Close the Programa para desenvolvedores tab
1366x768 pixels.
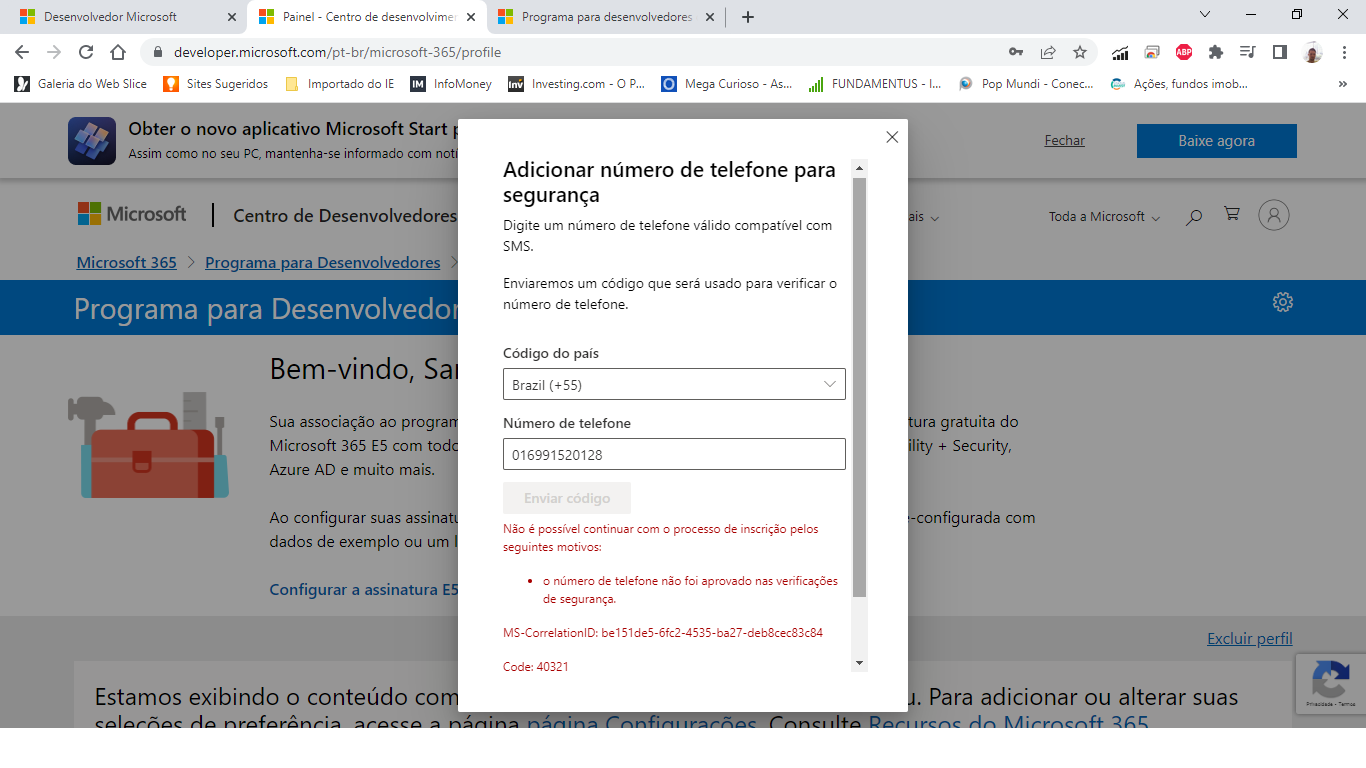pos(708,17)
